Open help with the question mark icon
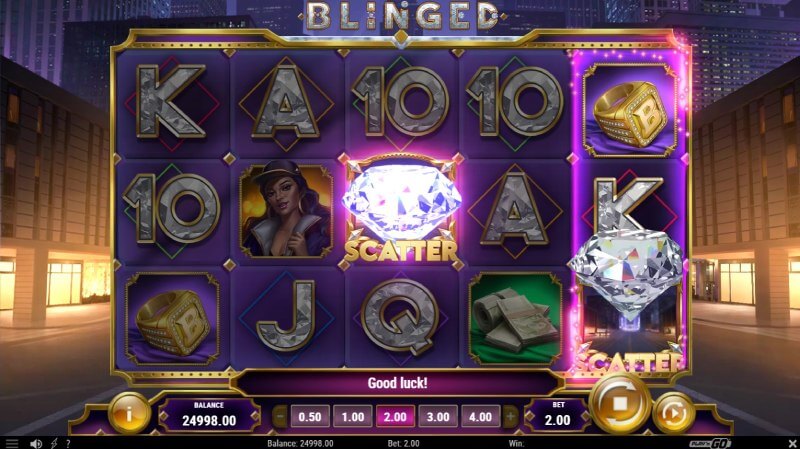Image resolution: width=800 pixels, height=449 pixels. [x=68, y=443]
